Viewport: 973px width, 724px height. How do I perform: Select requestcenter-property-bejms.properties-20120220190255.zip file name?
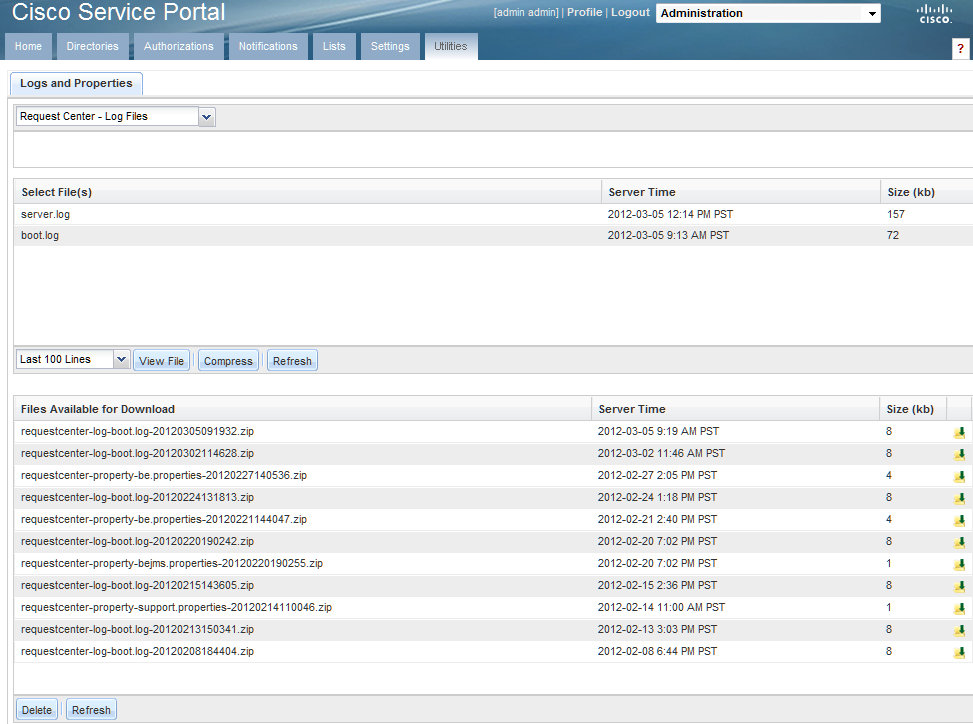(x=172, y=563)
